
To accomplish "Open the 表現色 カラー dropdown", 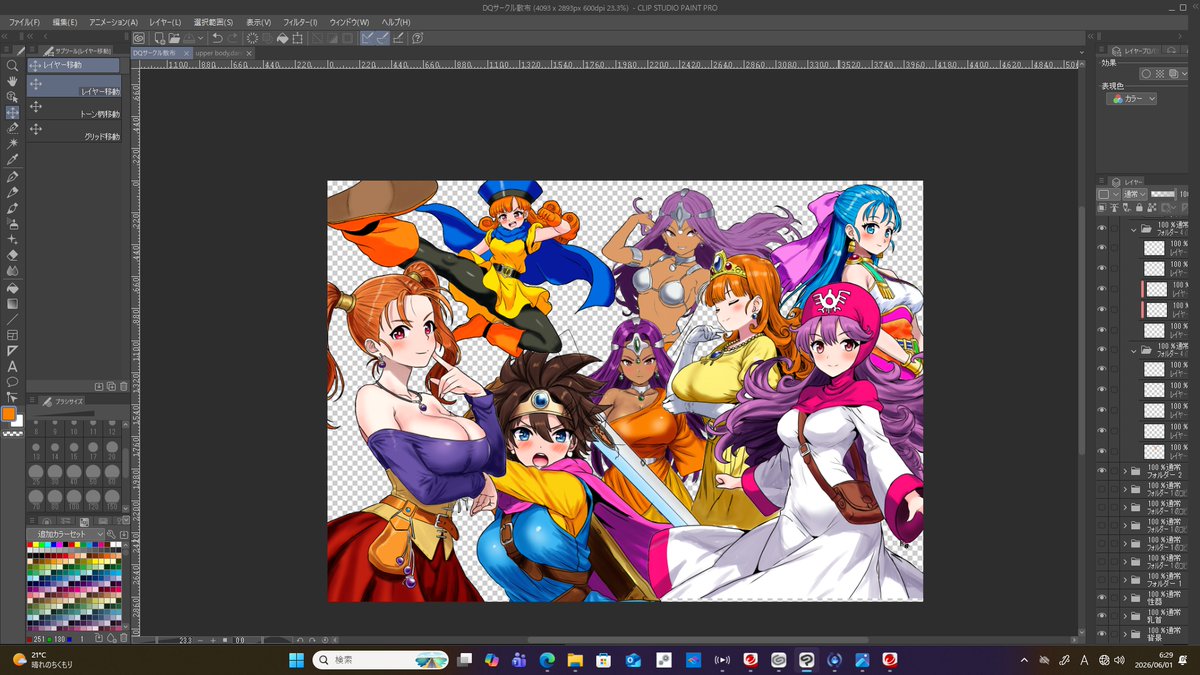I will 1134,99.
